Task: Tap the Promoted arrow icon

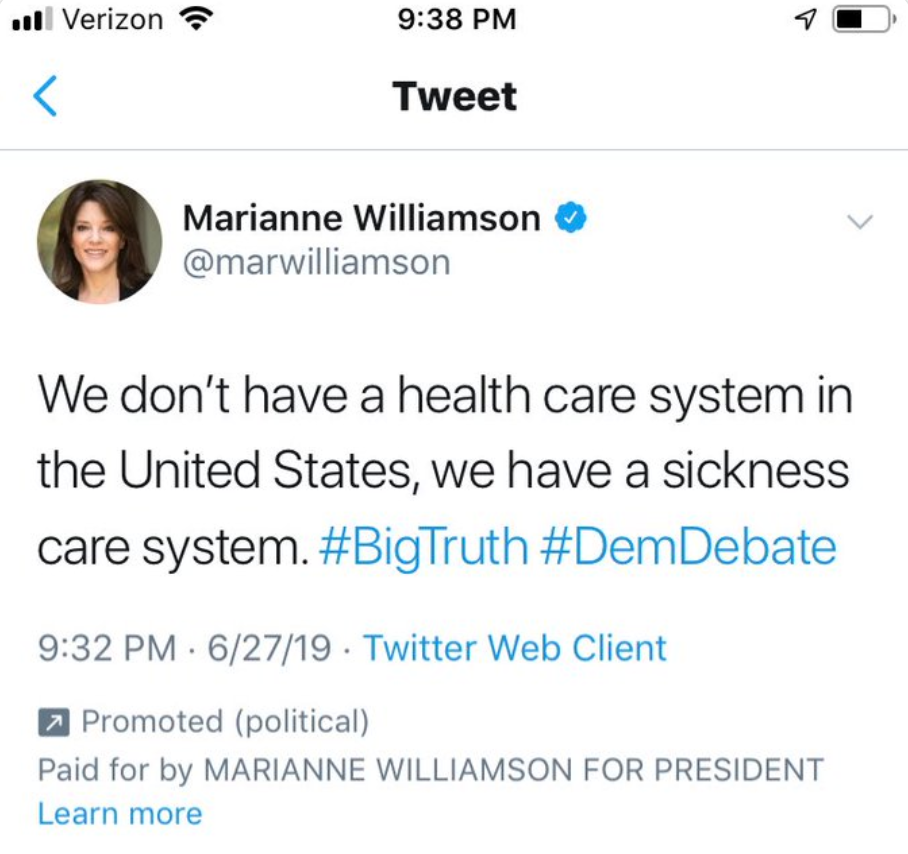Action: 53,721
